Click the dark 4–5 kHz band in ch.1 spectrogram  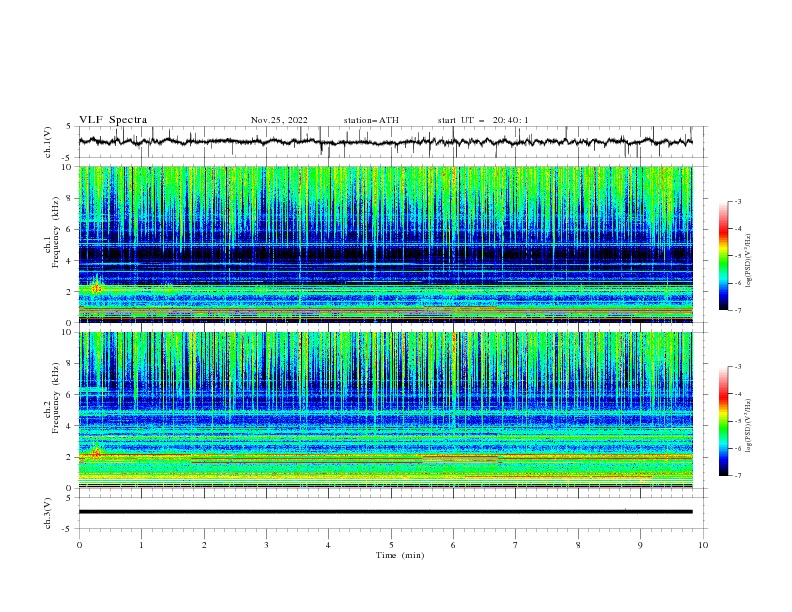click(x=385, y=253)
